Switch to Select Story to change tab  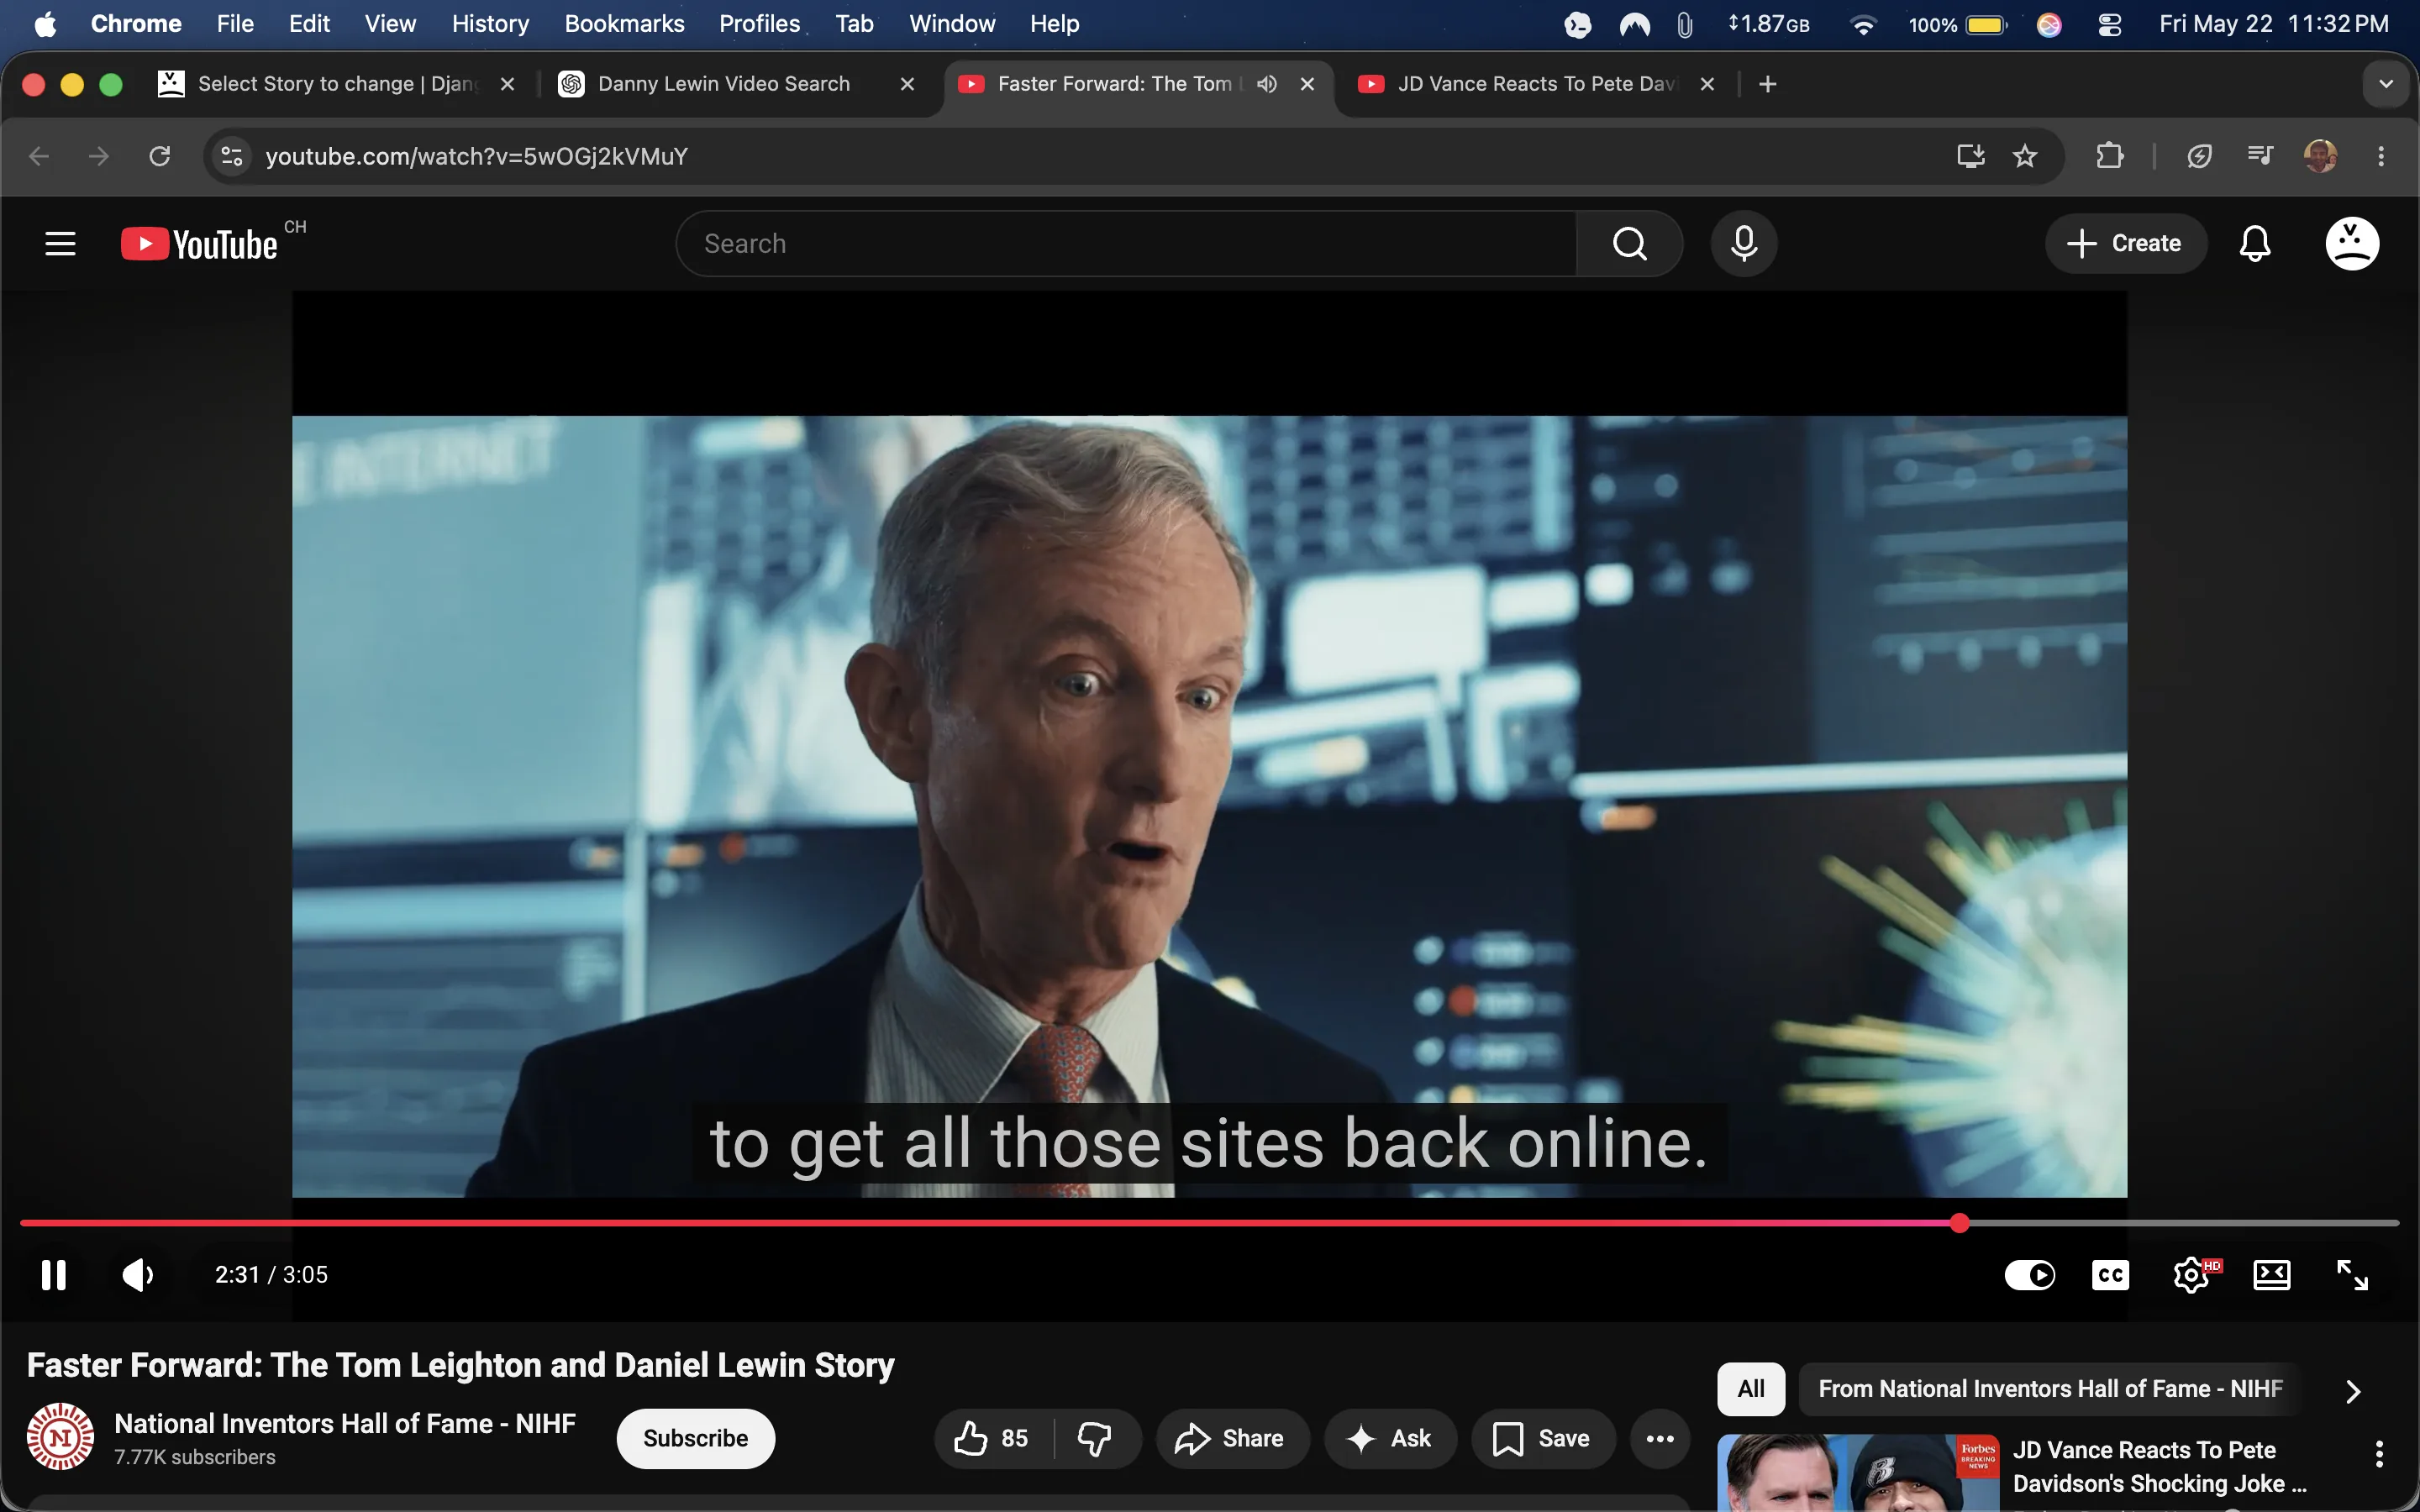pyautogui.click(x=337, y=84)
